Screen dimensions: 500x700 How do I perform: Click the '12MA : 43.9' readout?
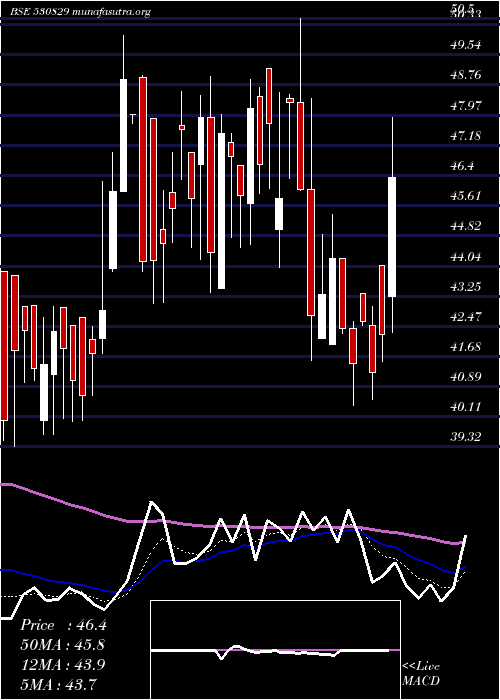tap(63, 664)
